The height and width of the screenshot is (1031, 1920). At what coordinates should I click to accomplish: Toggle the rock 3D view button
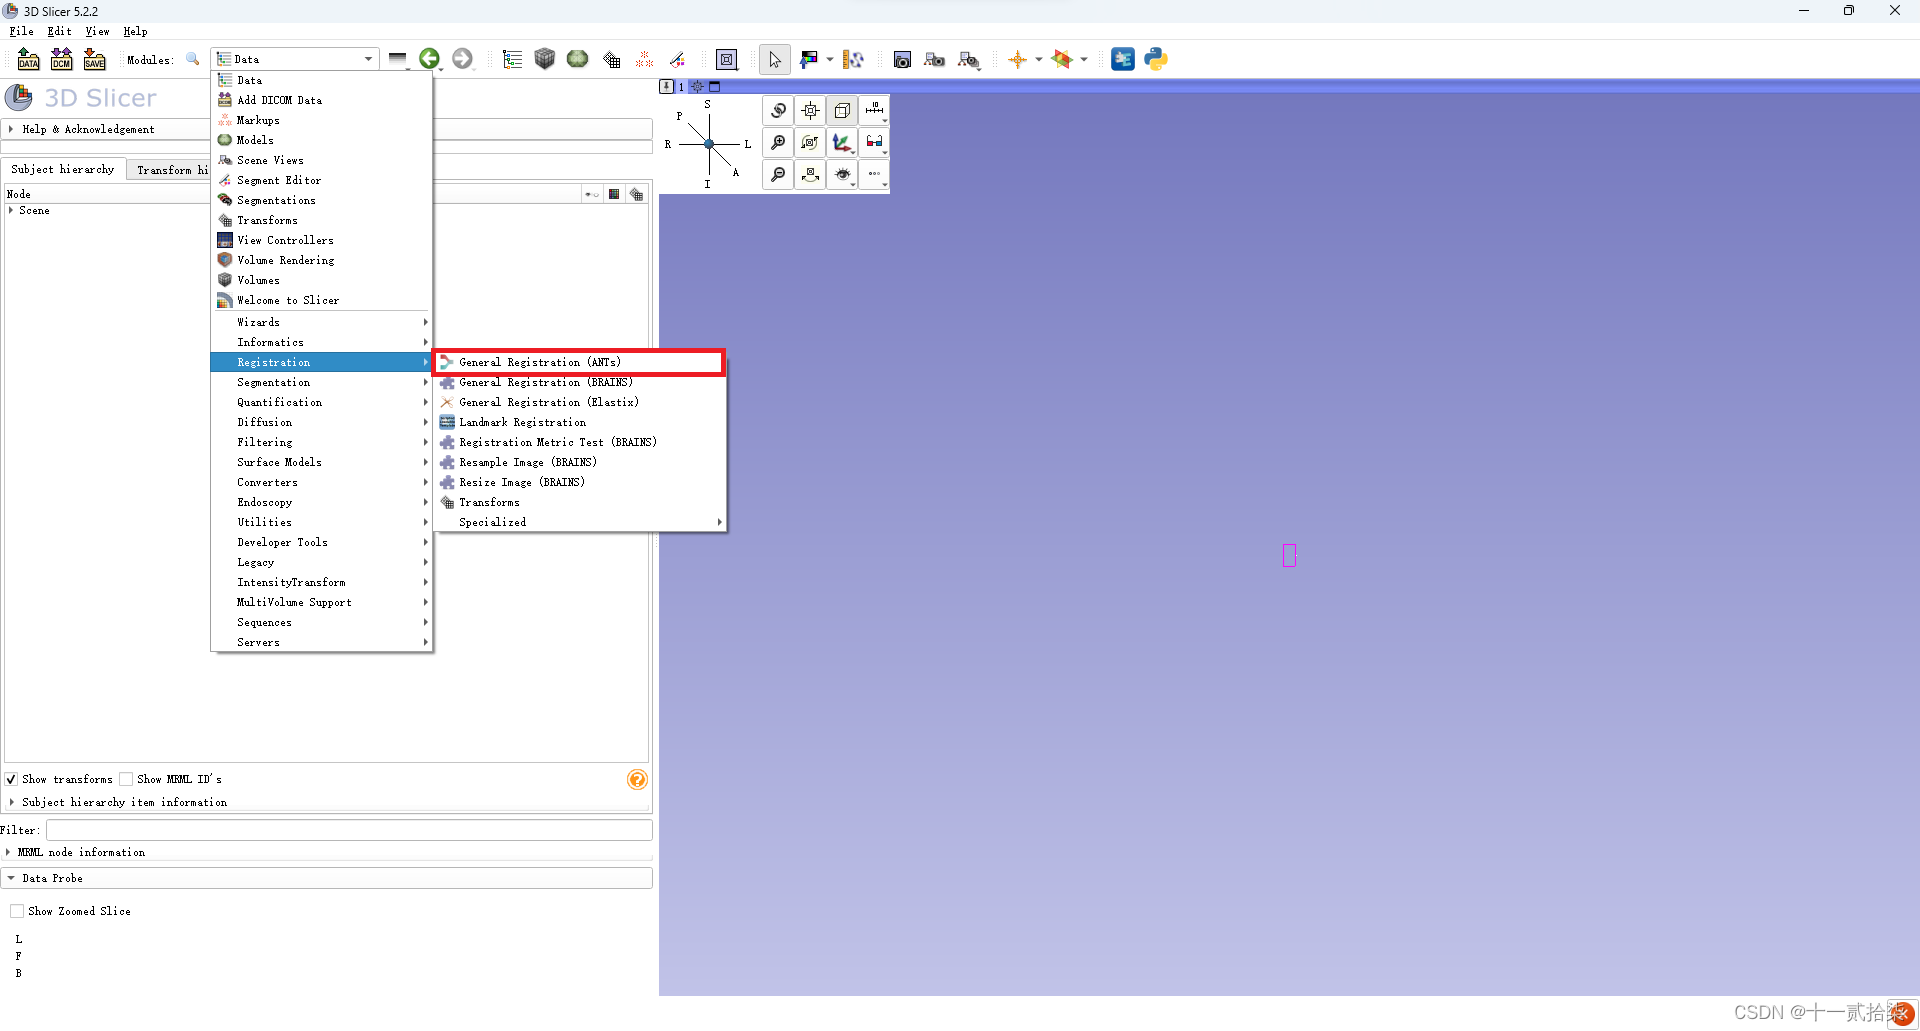[x=811, y=175]
